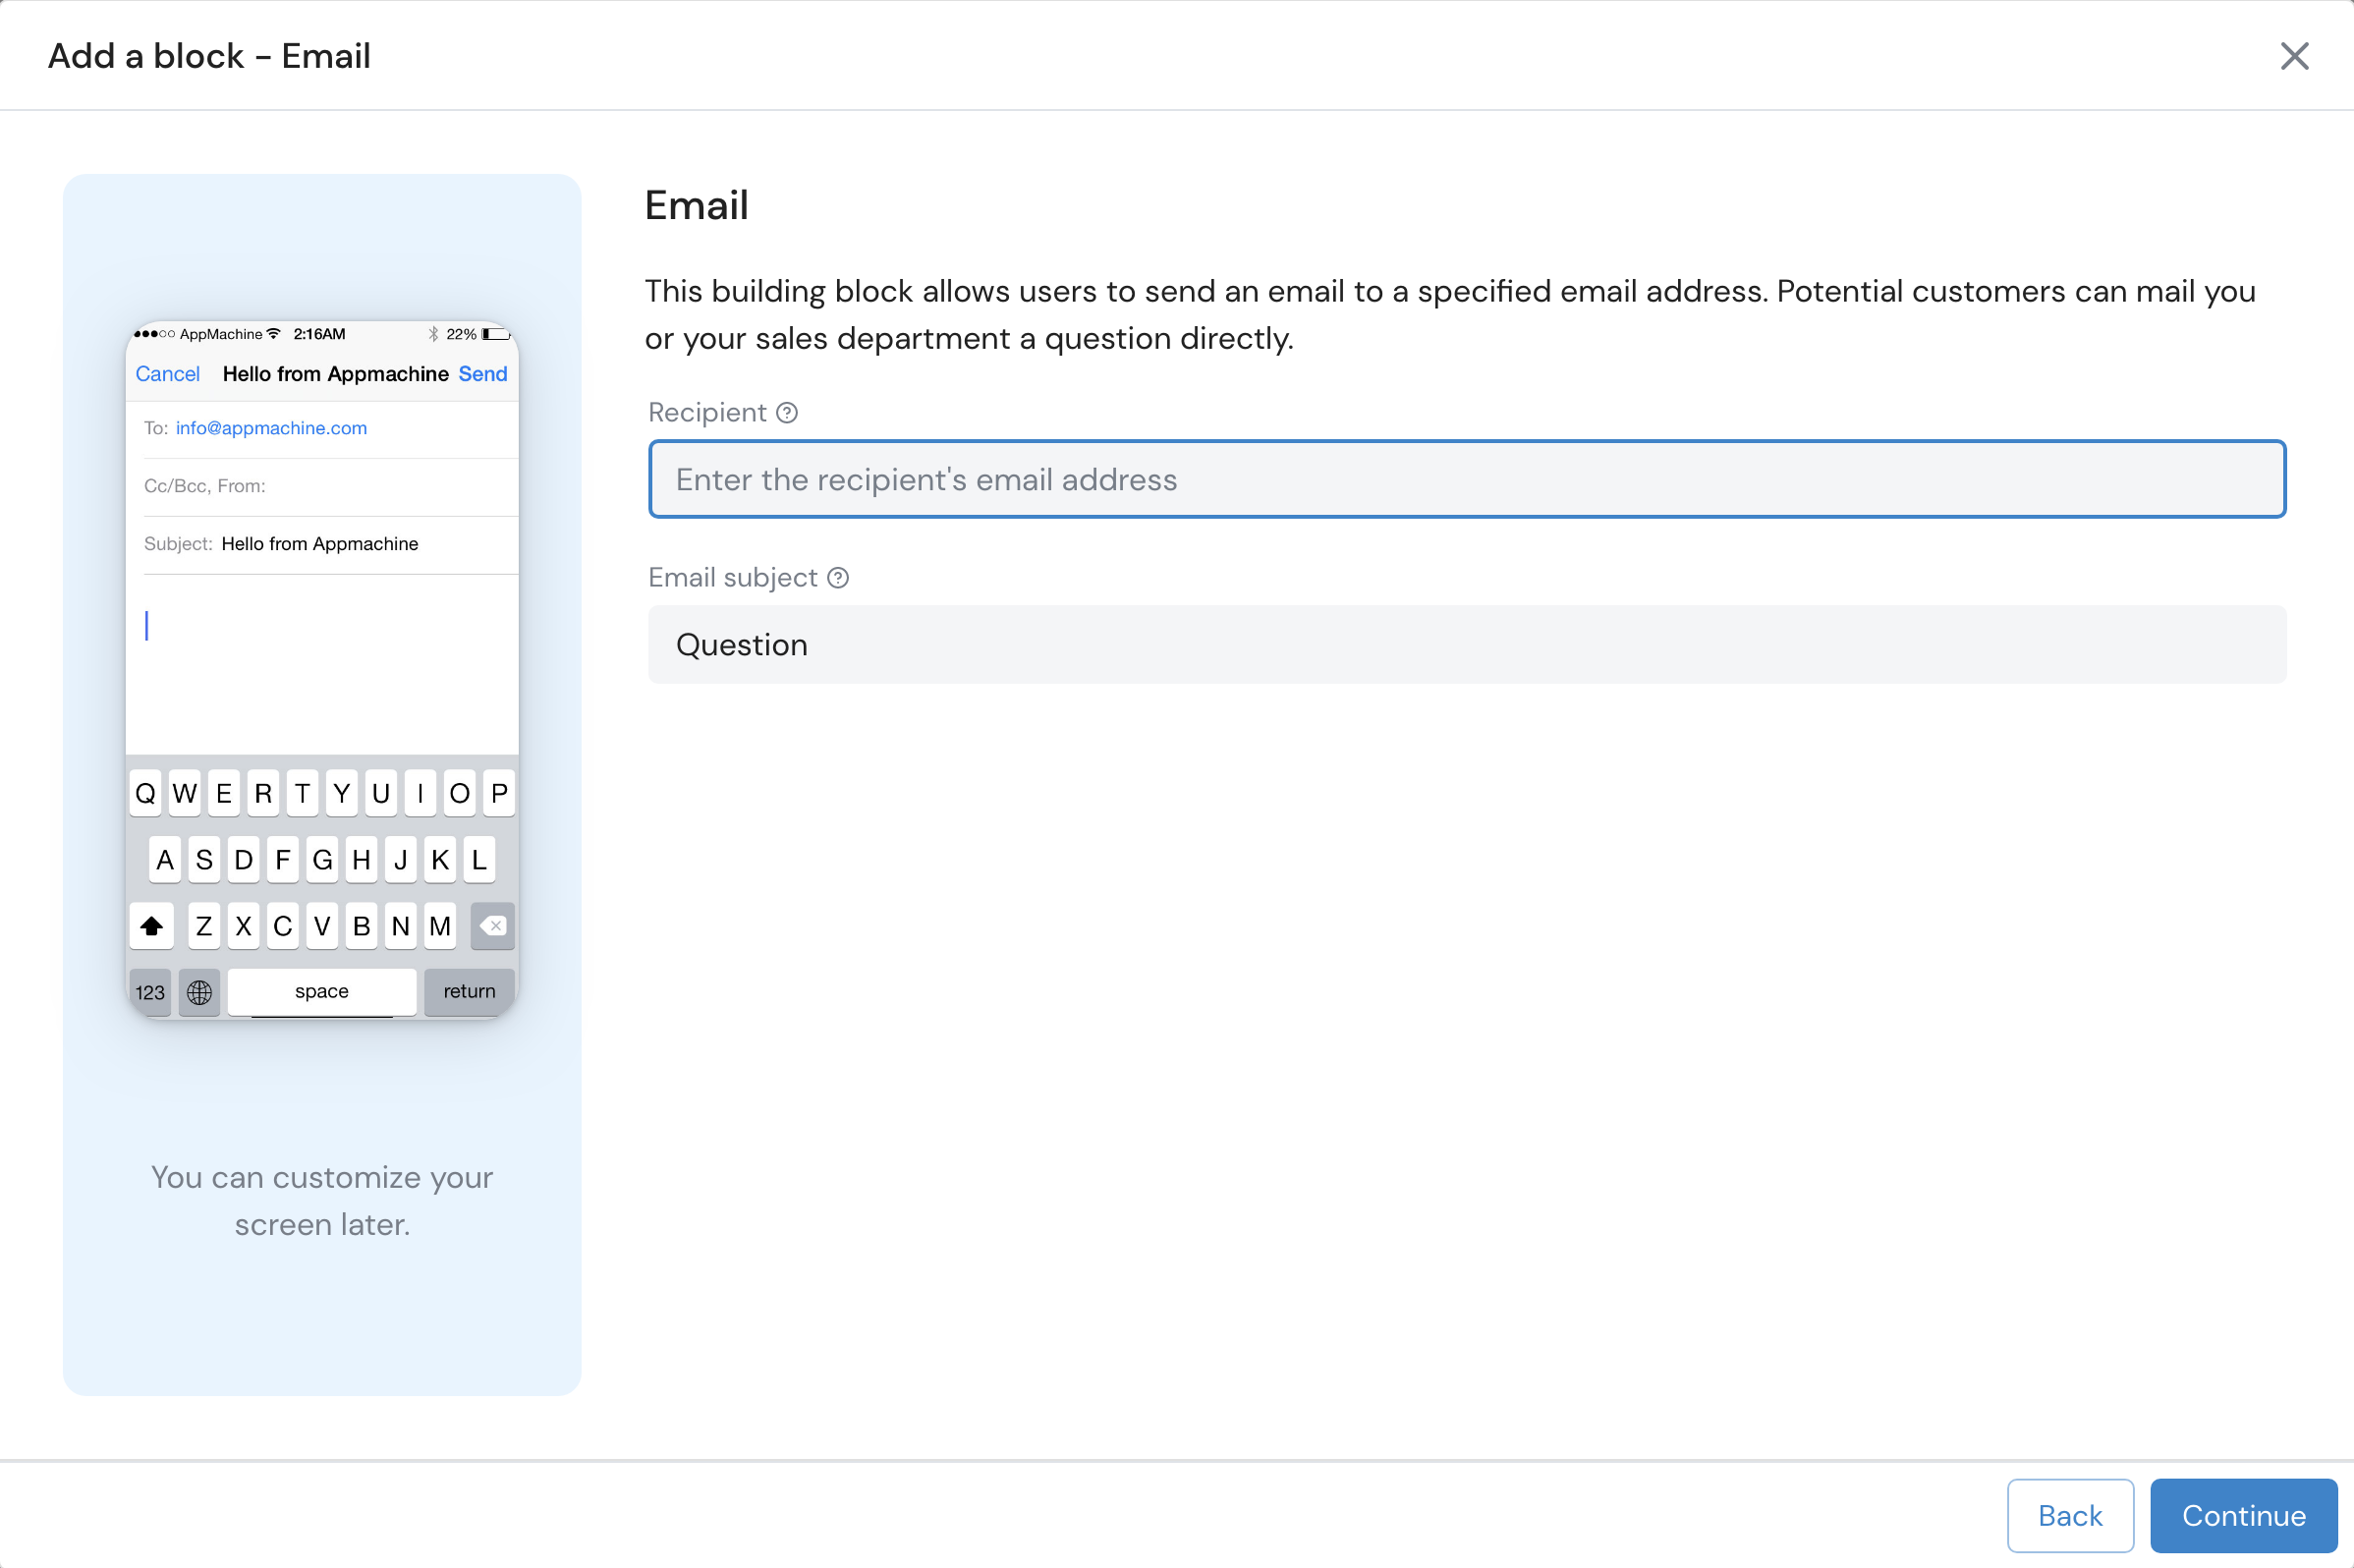The width and height of the screenshot is (2354, 1568).
Task: Click the shift arrow key on phone keyboard
Action: click(x=152, y=926)
